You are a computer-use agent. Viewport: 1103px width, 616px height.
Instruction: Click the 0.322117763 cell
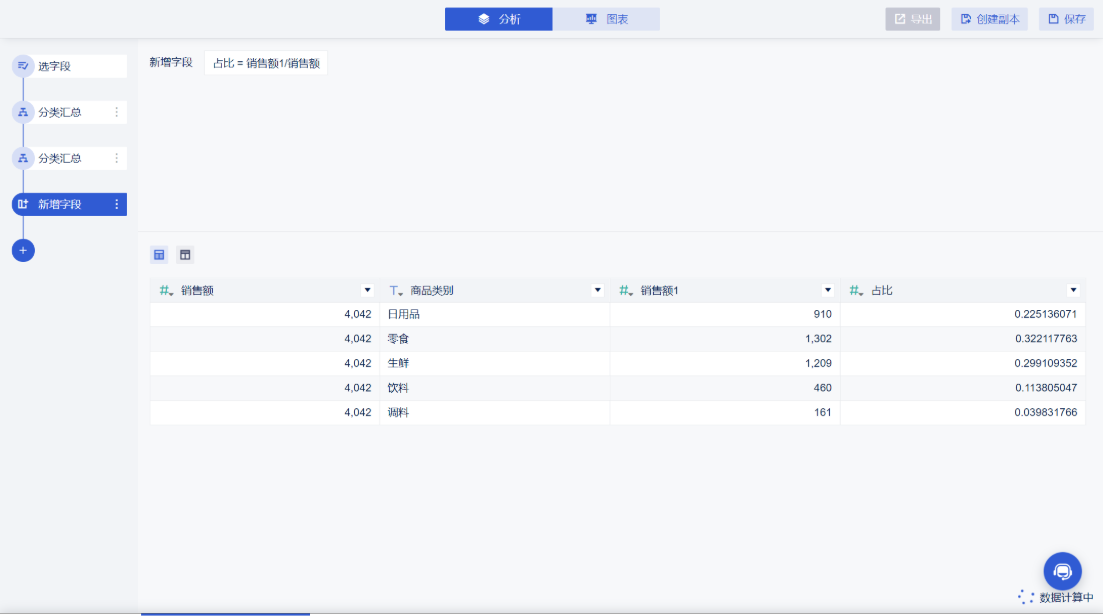pos(963,339)
